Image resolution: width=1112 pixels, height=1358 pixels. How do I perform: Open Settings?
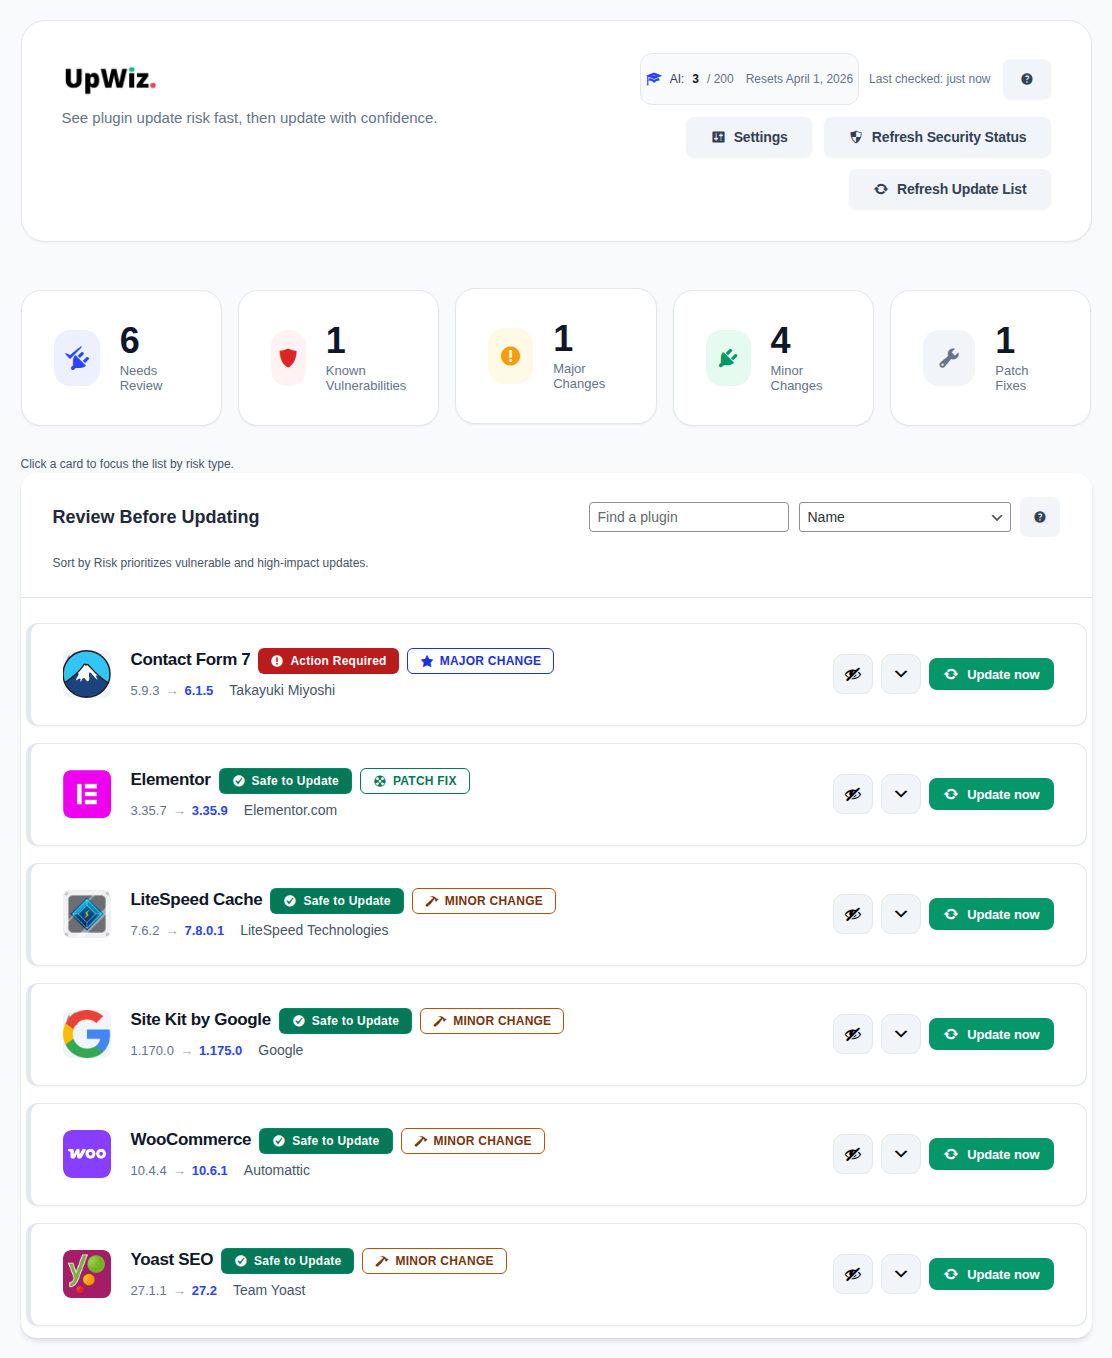pos(749,137)
